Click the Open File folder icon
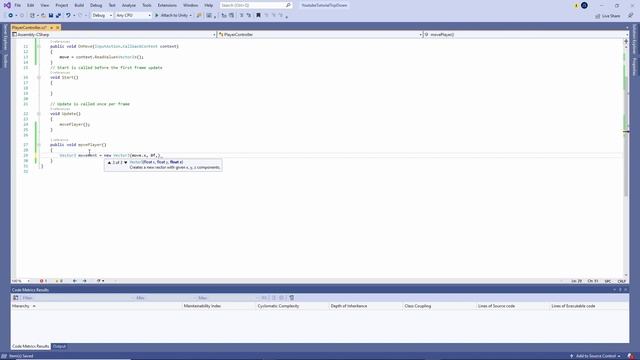 point(43,16)
